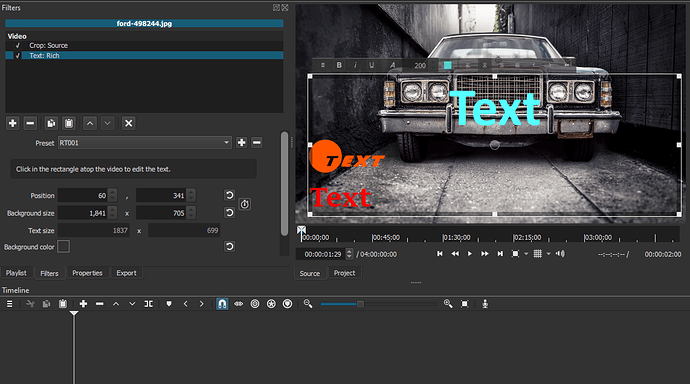
Task: Open the zoom options dropdown arrow
Action: tap(526, 254)
